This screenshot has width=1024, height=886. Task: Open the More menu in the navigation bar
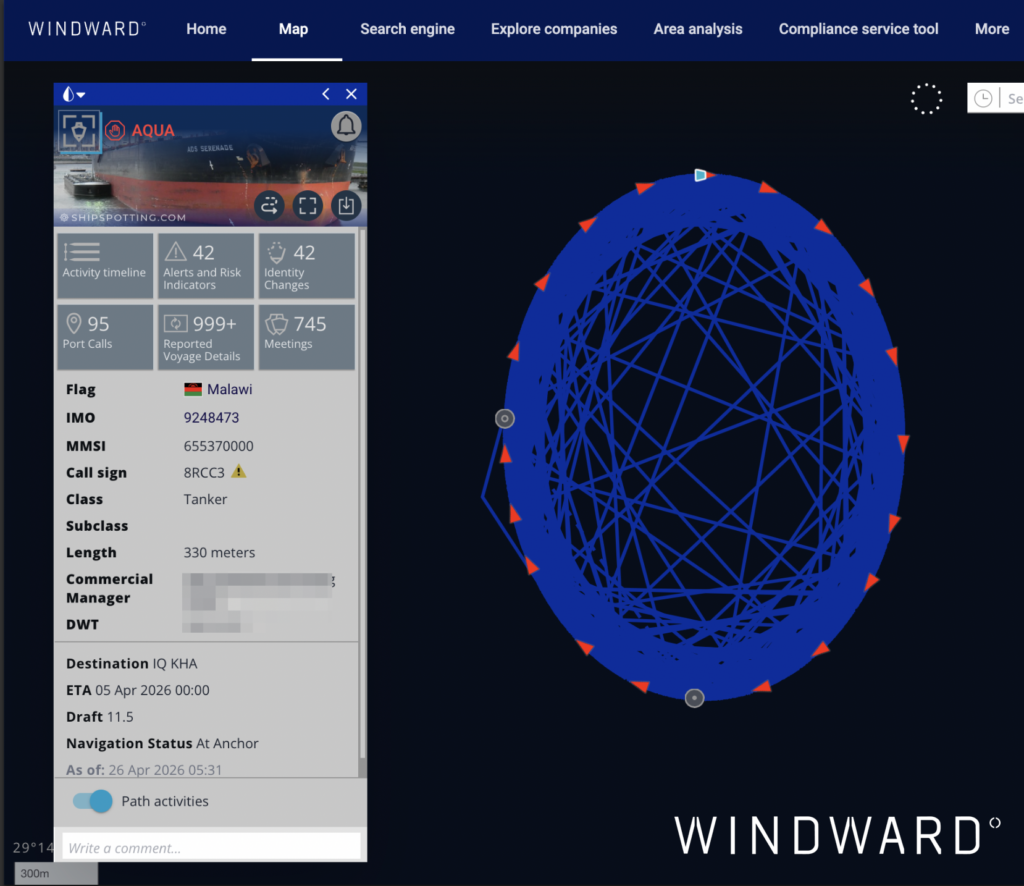[x=991, y=29]
